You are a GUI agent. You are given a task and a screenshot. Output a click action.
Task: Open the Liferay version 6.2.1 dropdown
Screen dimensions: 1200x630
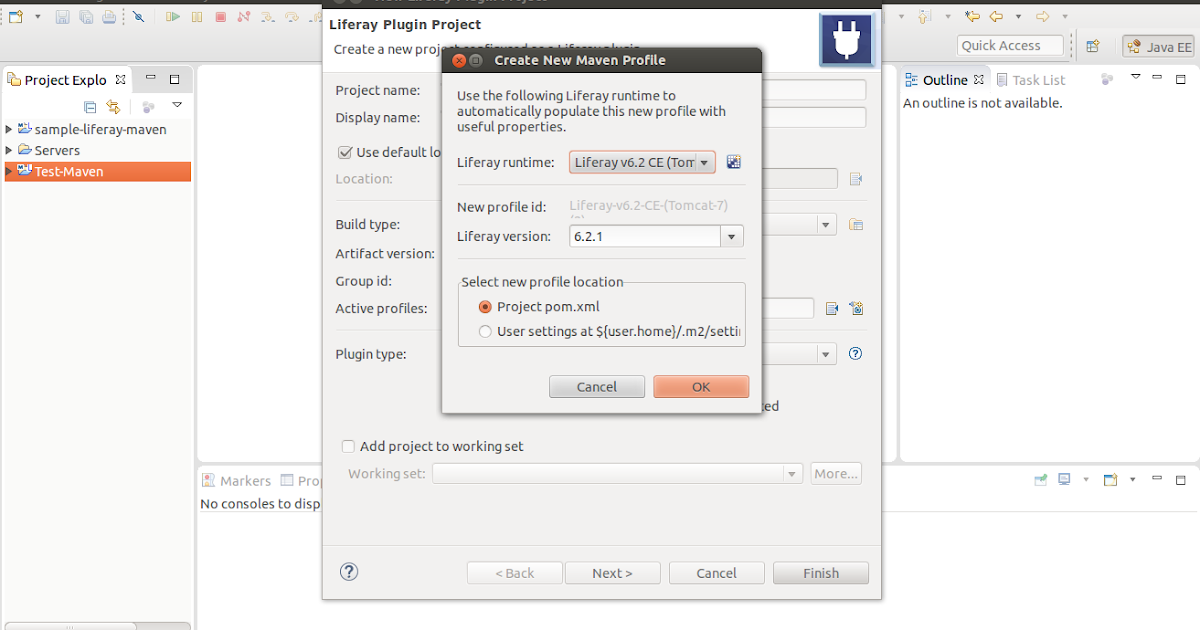[730, 236]
